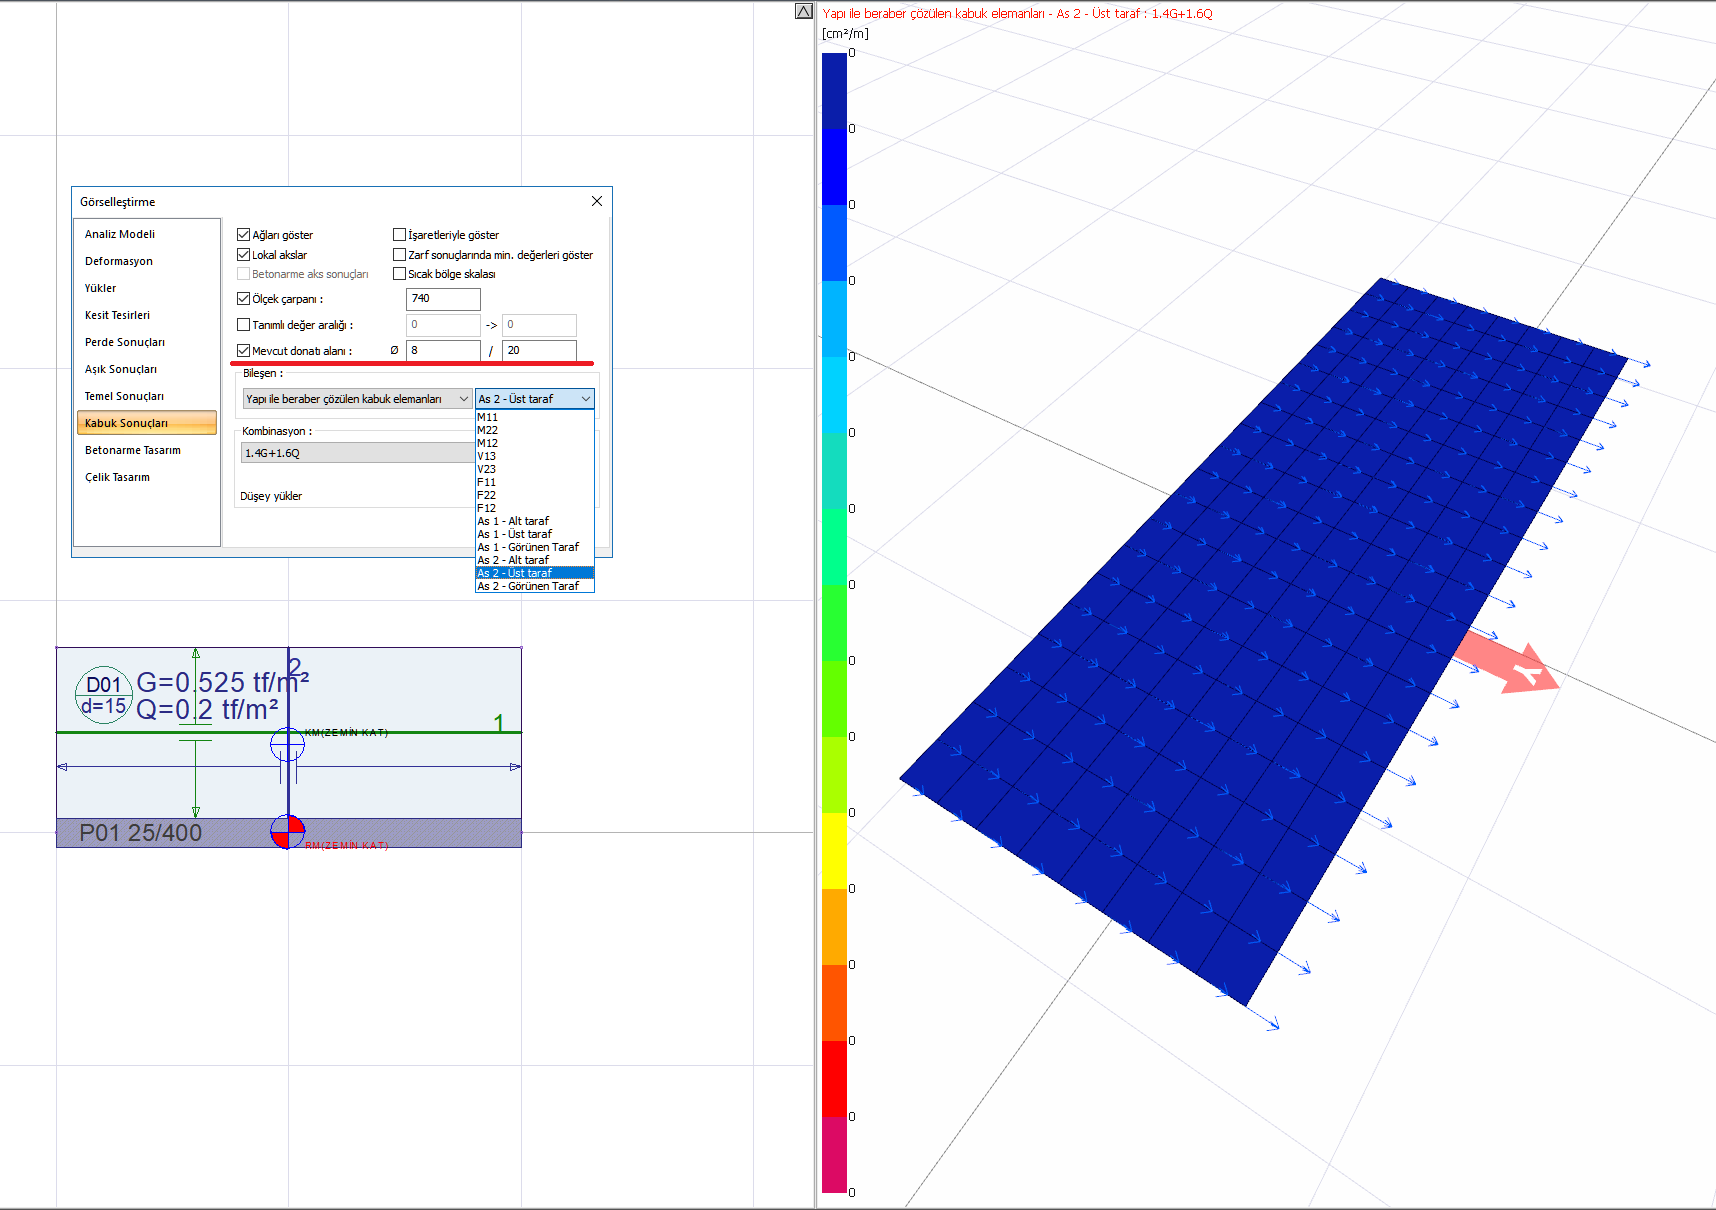Click the KM mass center circle marker
Screen dimensions: 1716x1210
click(287, 745)
